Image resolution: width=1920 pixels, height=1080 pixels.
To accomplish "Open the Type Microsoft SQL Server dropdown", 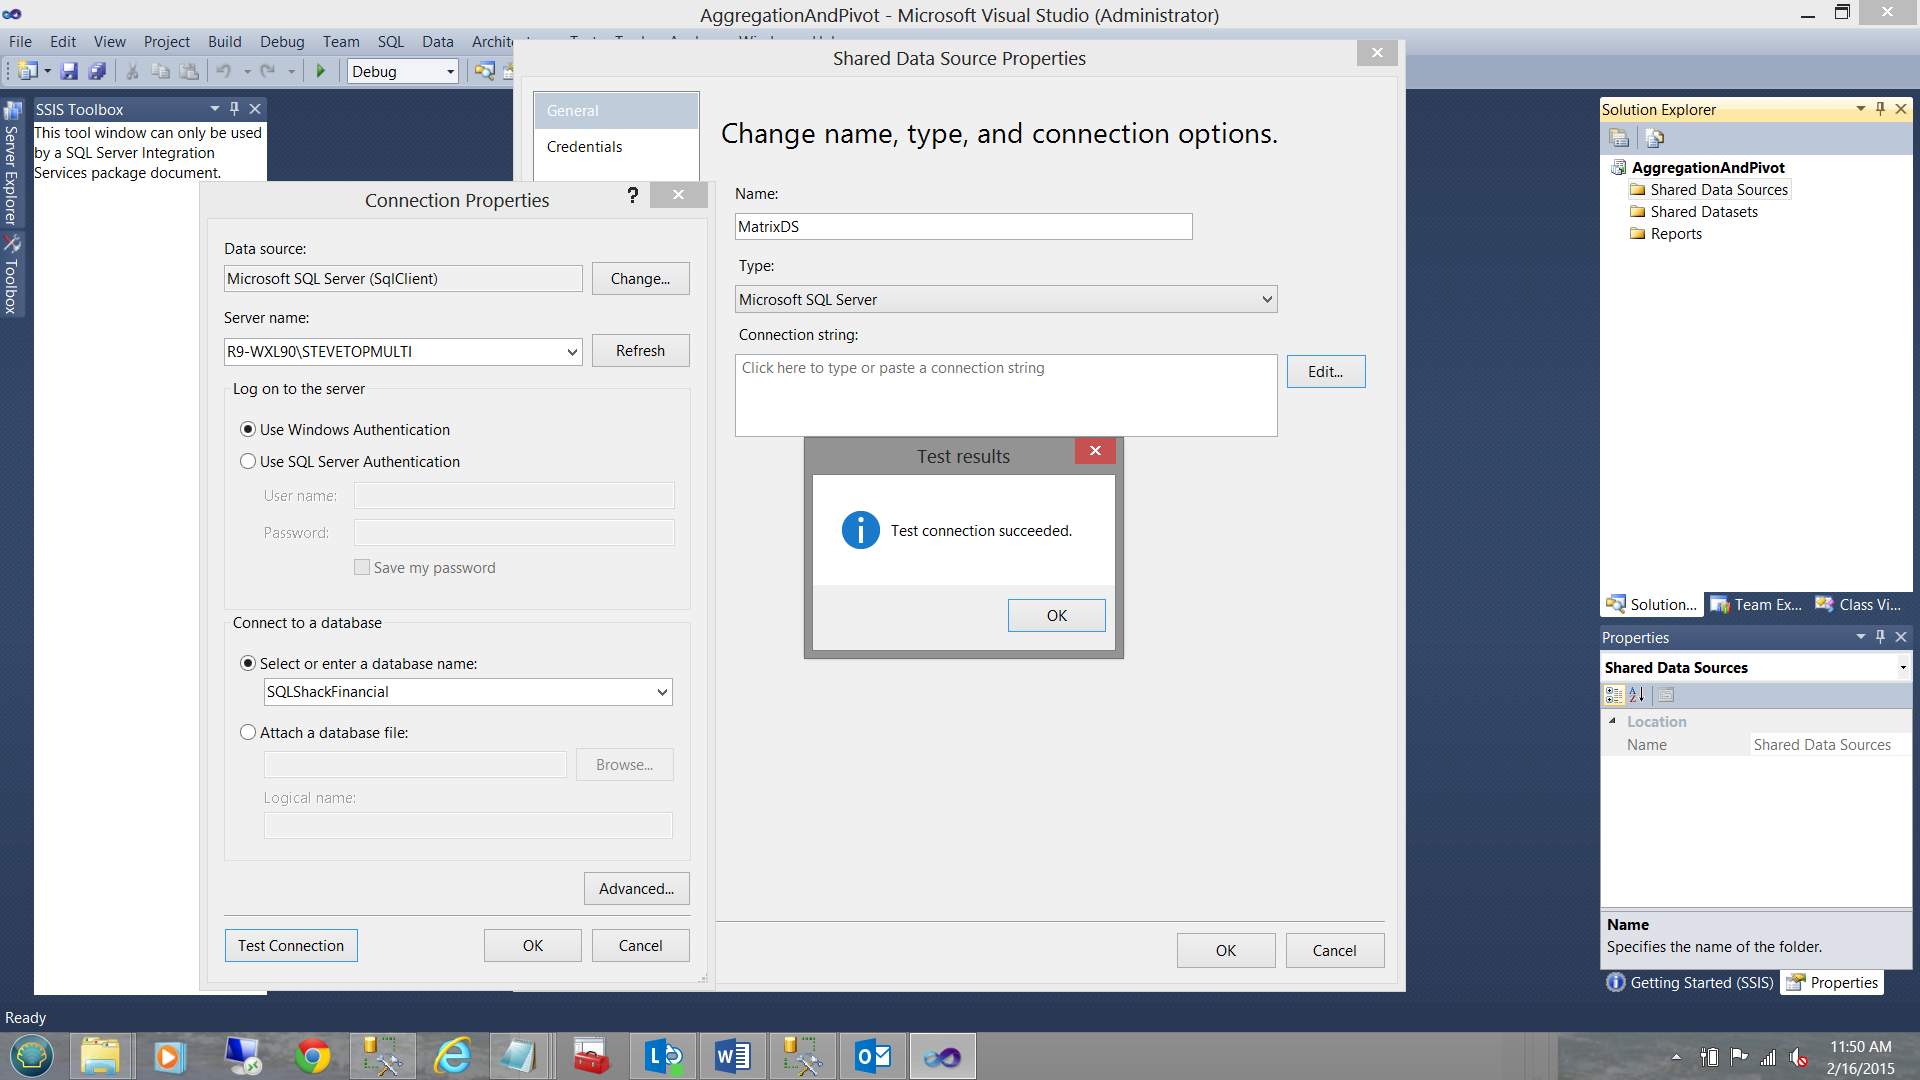I will click(1267, 299).
